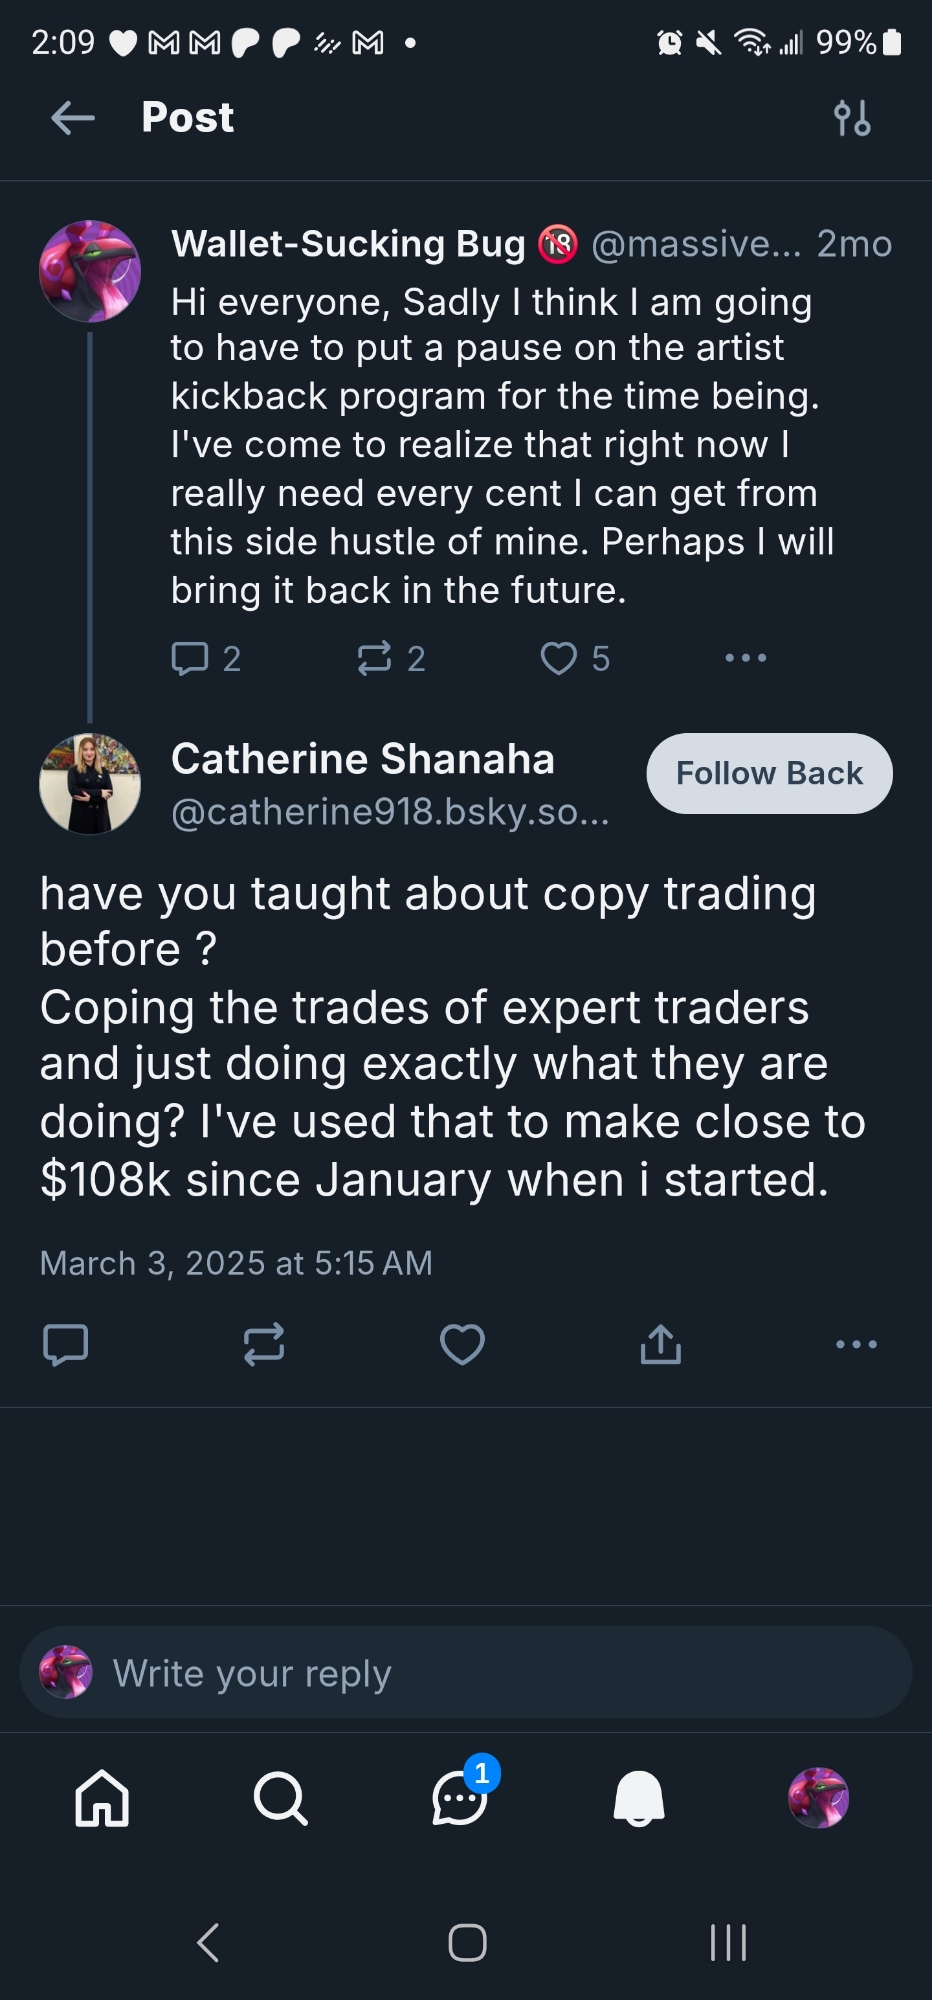Like the Wallet-Sucking Bug post
Image resolution: width=932 pixels, height=2000 pixels.
click(559, 658)
